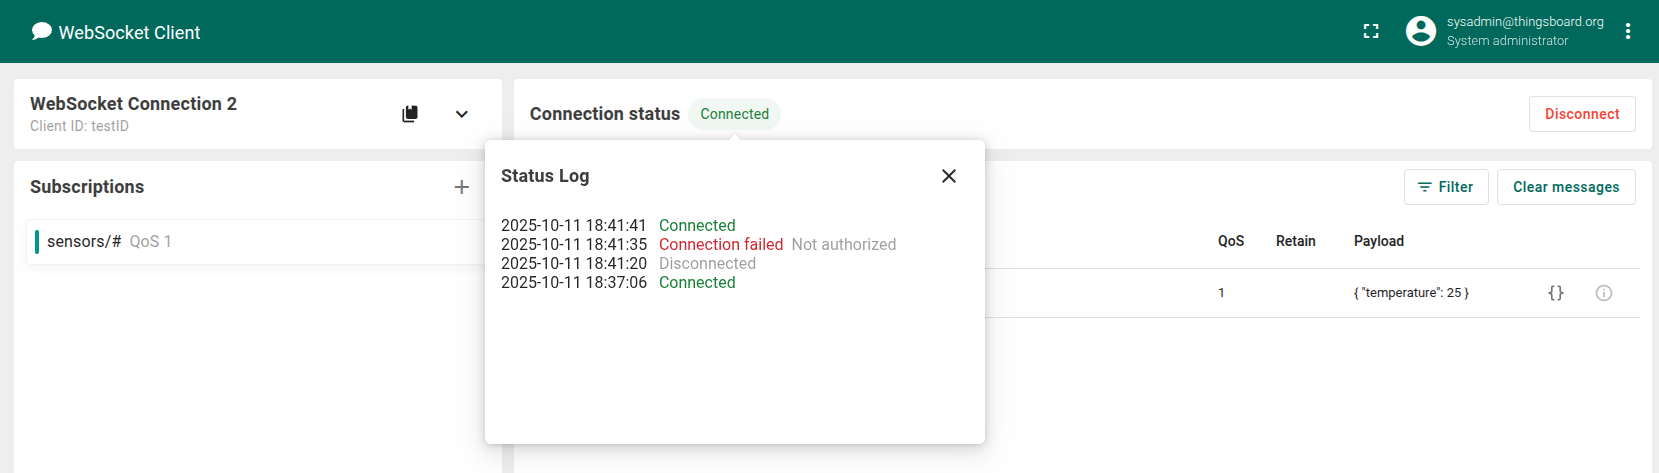Add a new subscription with plus icon
The width and height of the screenshot is (1659, 473).
tap(461, 187)
